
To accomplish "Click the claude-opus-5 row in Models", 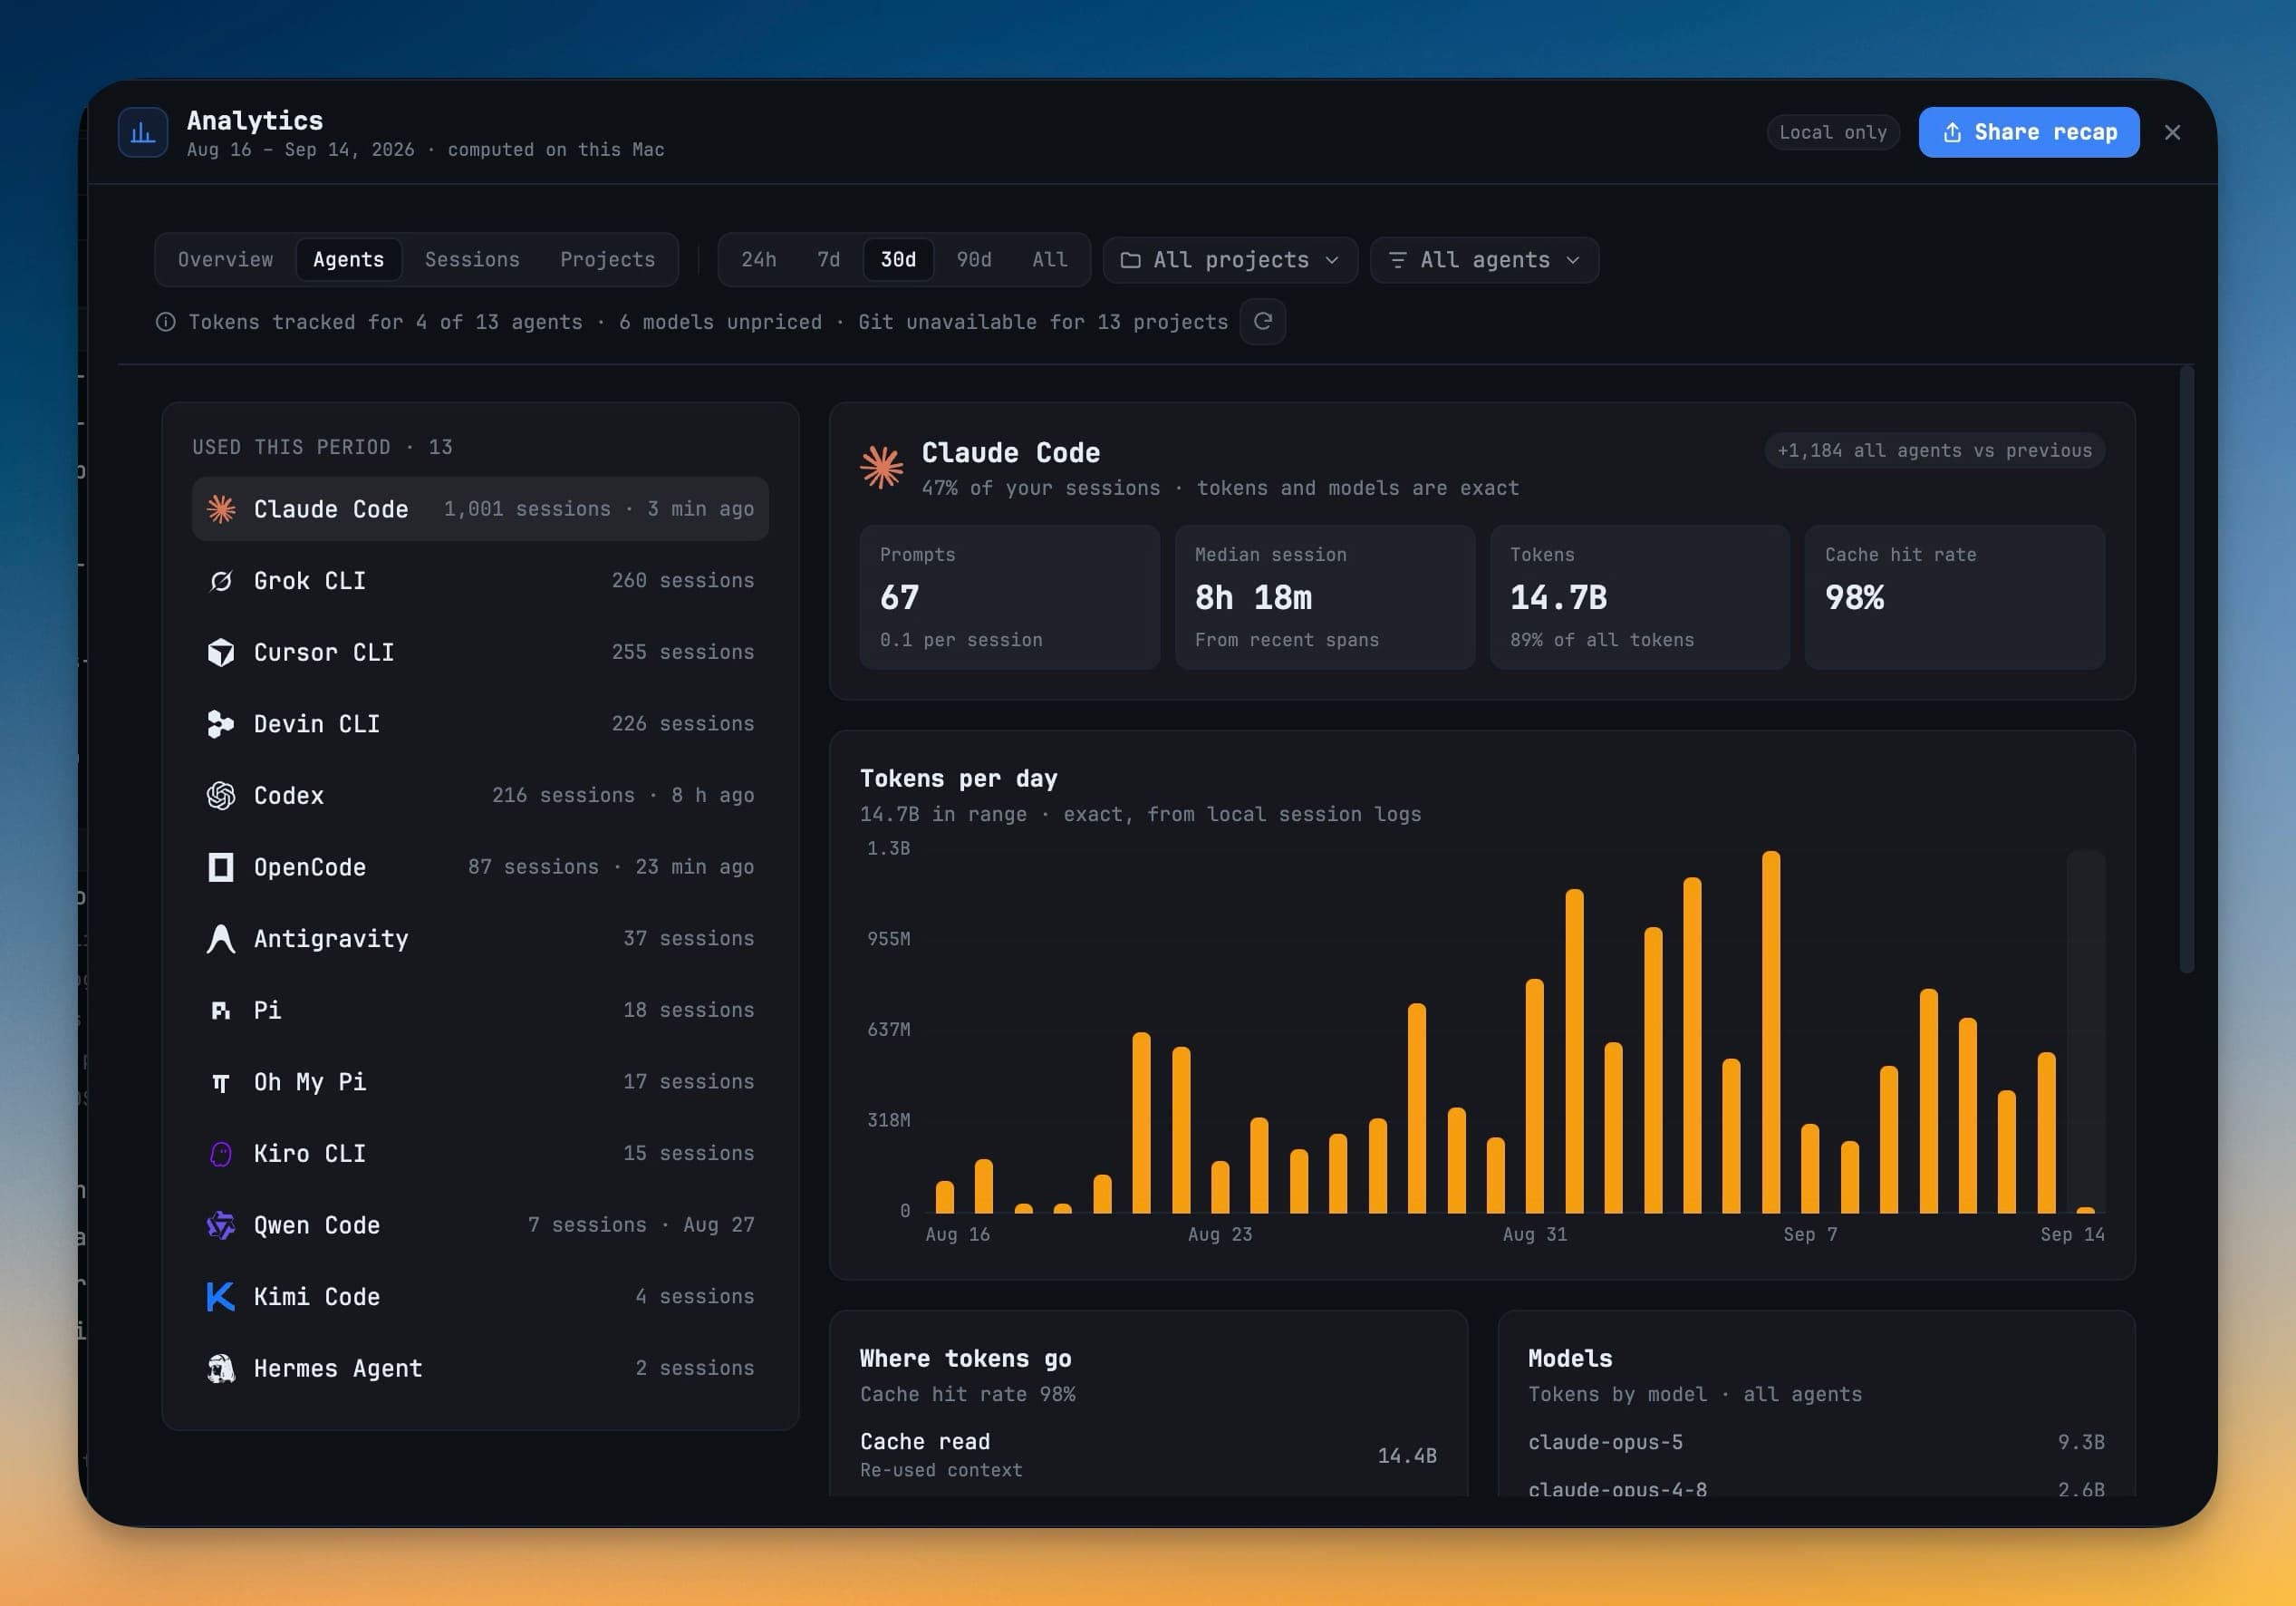I will coord(1816,1443).
